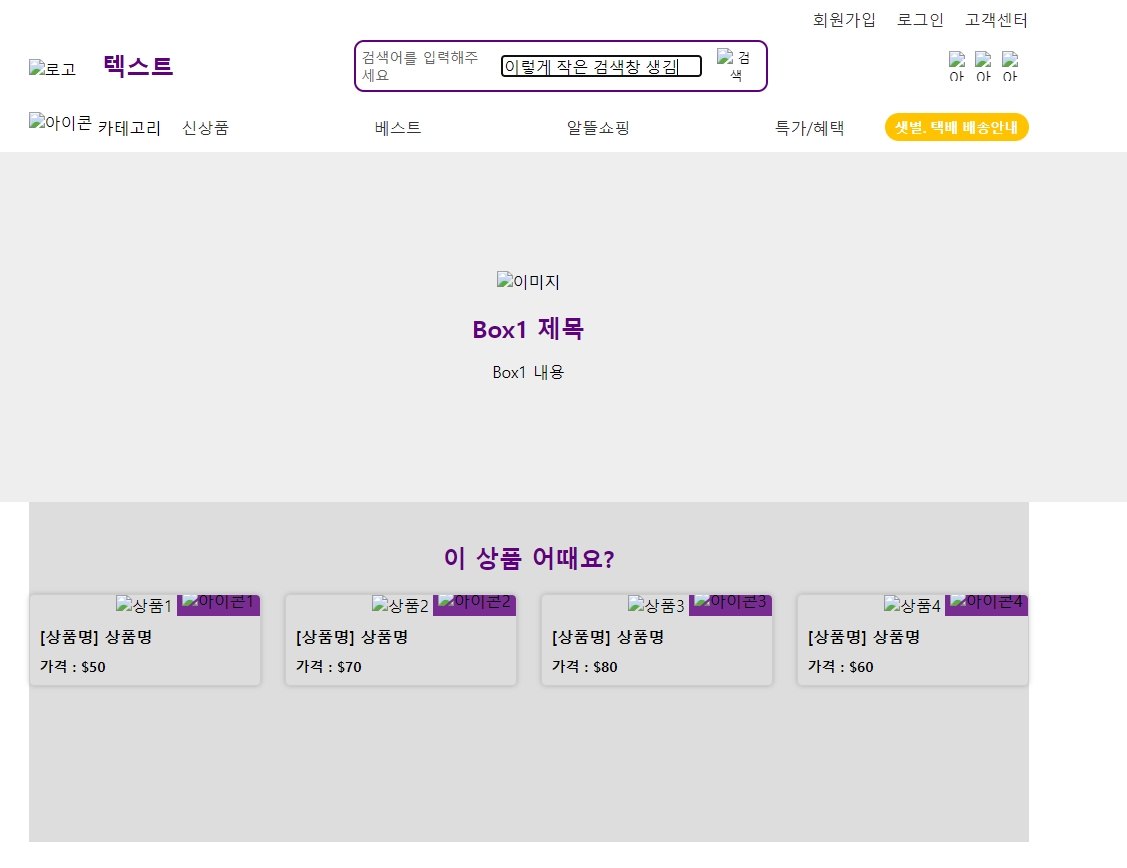Click the Box1 제목 heading
Image resolution: width=1127 pixels, height=868 pixels.
[x=528, y=330]
